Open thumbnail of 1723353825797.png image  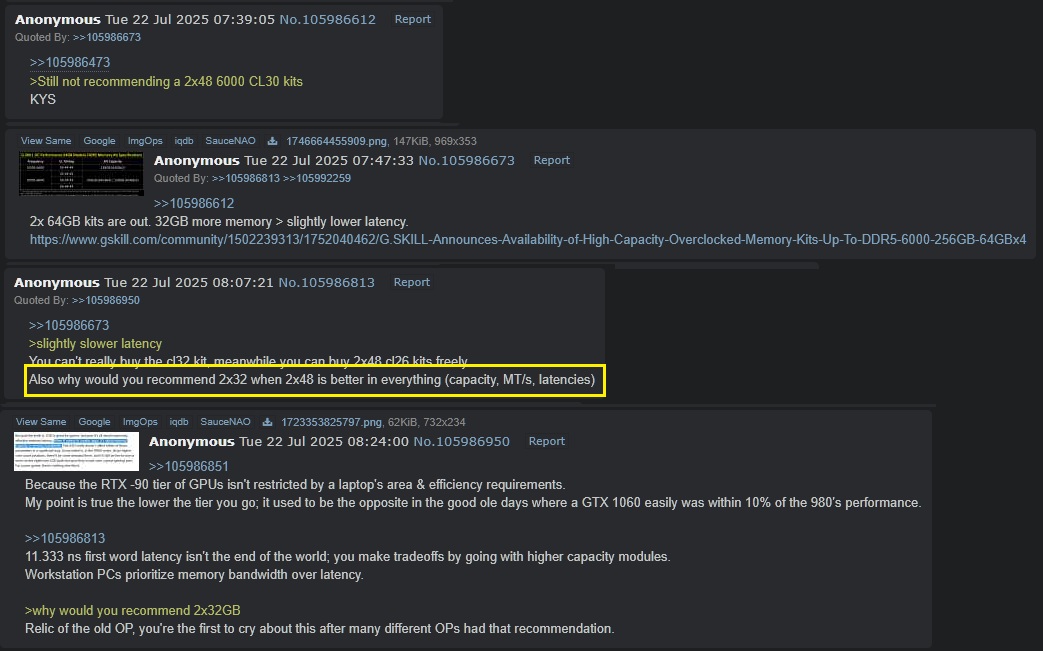click(76, 452)
